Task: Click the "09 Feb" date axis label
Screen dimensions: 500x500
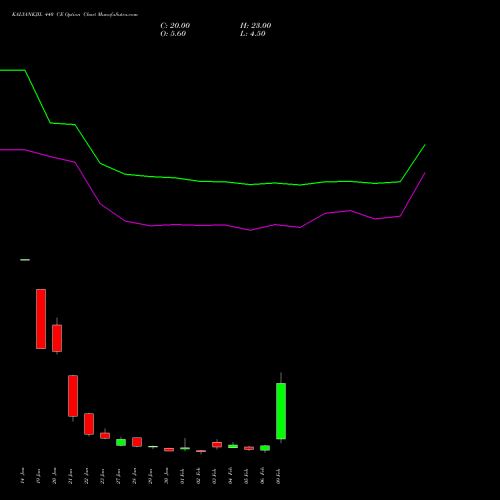Action: 279,476
